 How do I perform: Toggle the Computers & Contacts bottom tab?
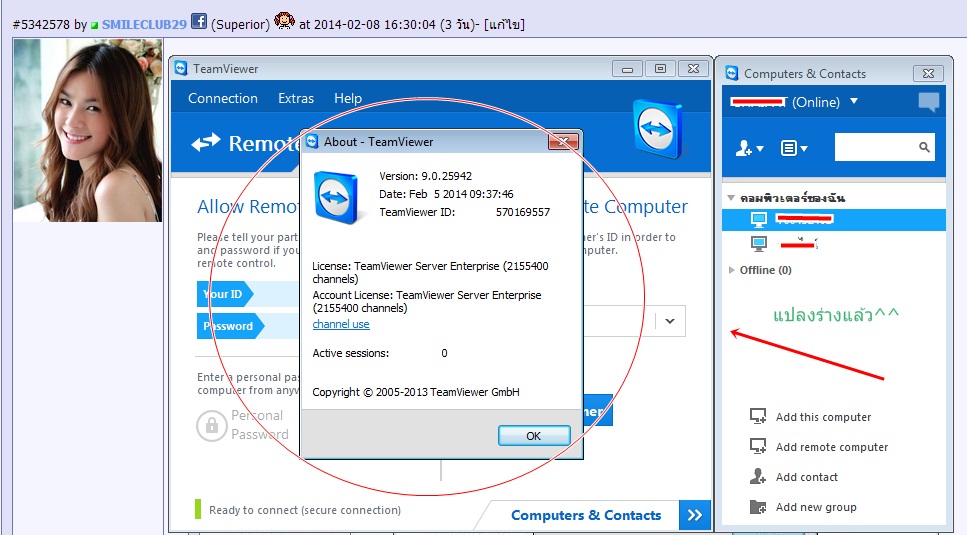coord(586,515)
